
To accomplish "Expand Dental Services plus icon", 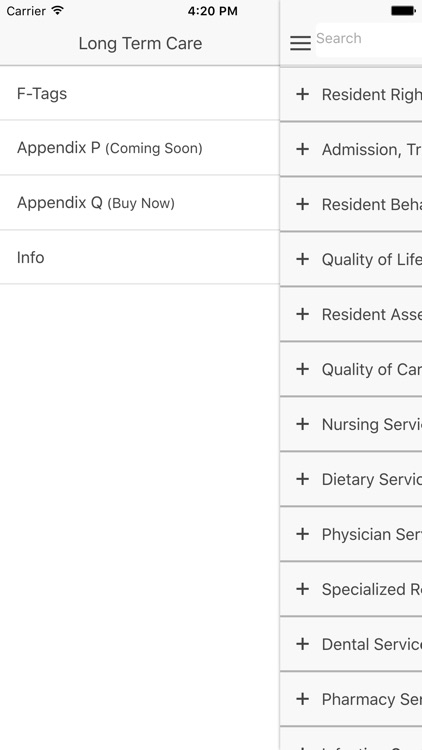I will pyautogui.click(x=302, y=644).
